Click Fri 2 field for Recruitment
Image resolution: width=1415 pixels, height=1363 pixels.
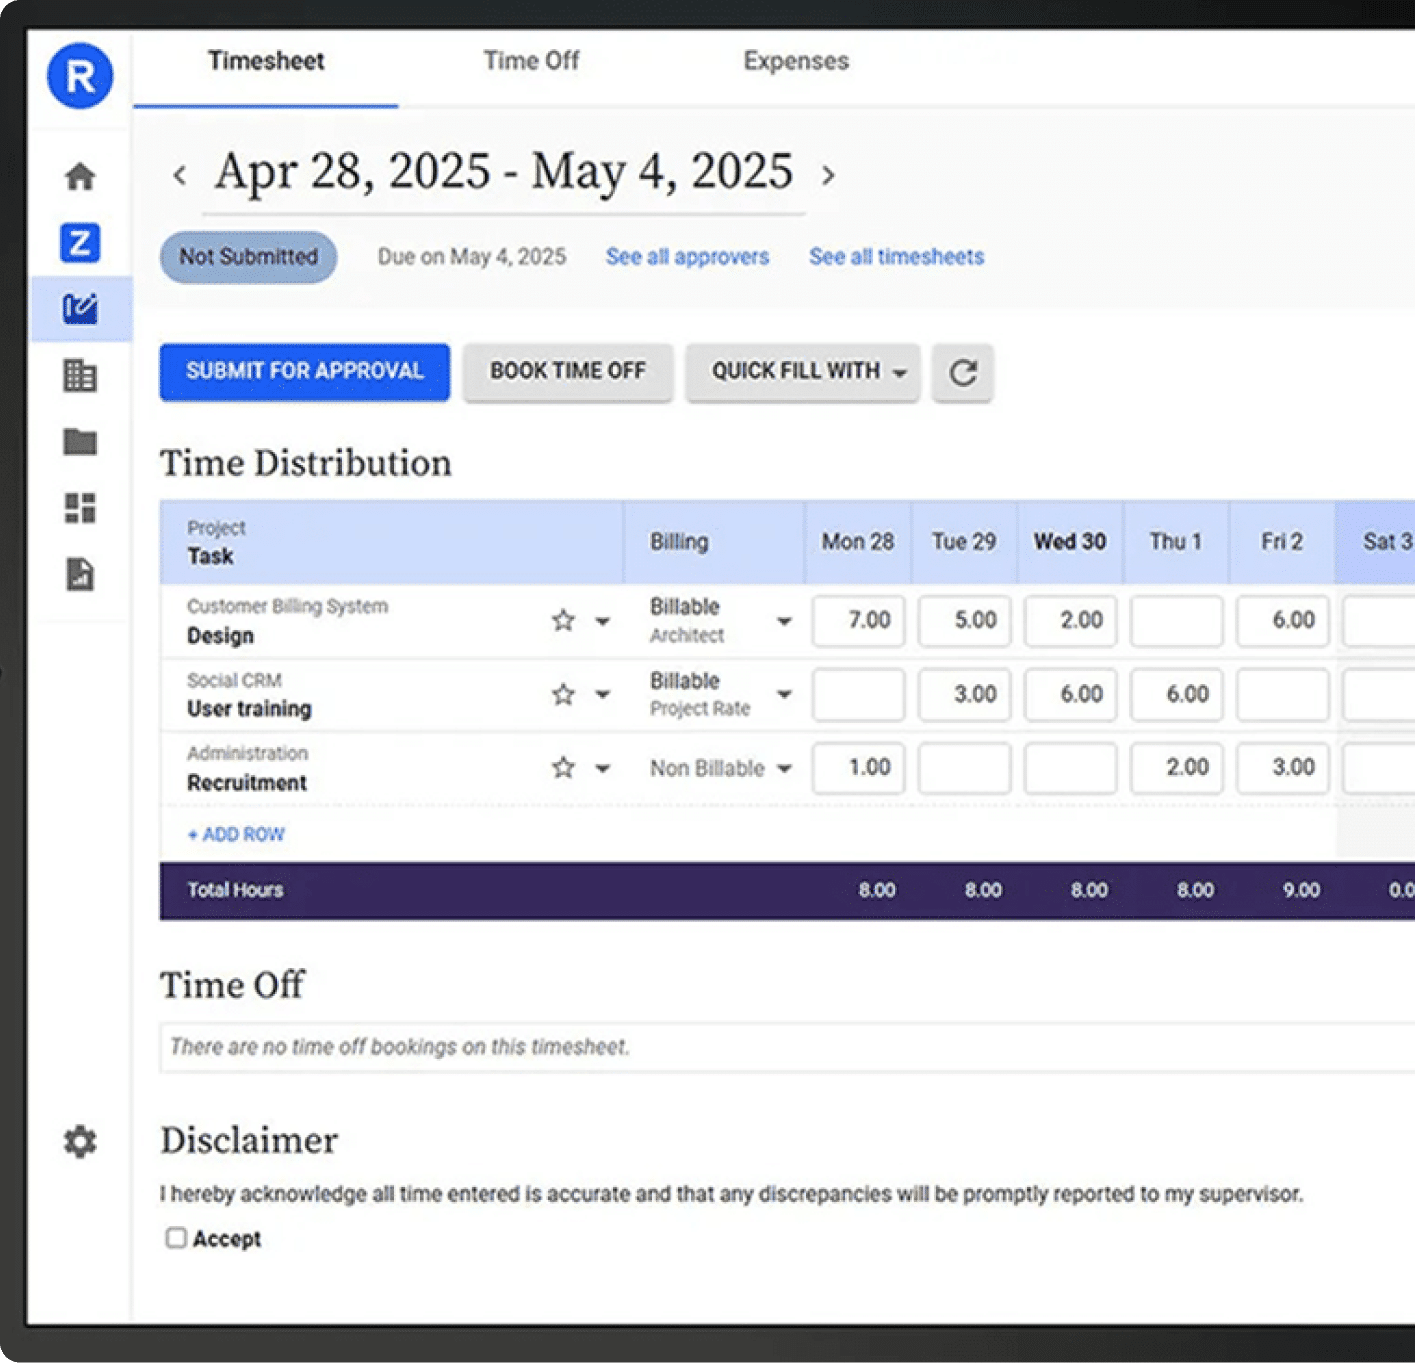tap(1282, 768)
